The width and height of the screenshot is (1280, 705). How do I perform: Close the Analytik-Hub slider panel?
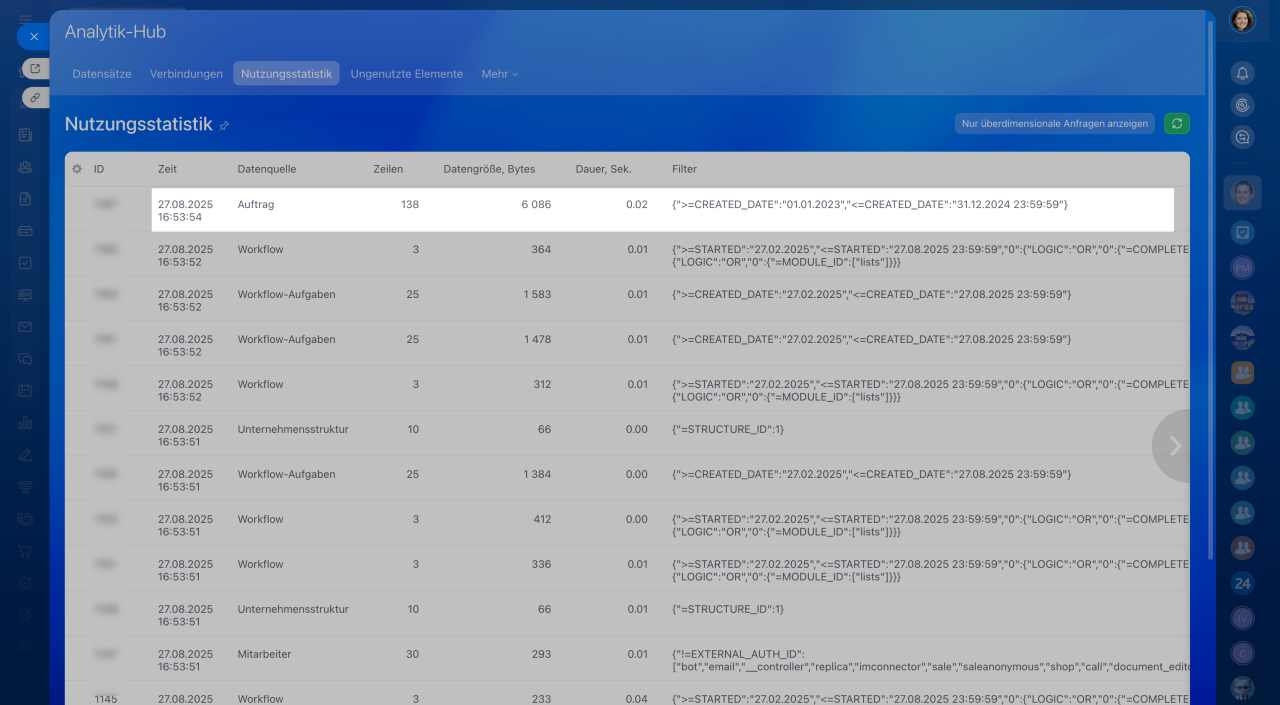33,36
